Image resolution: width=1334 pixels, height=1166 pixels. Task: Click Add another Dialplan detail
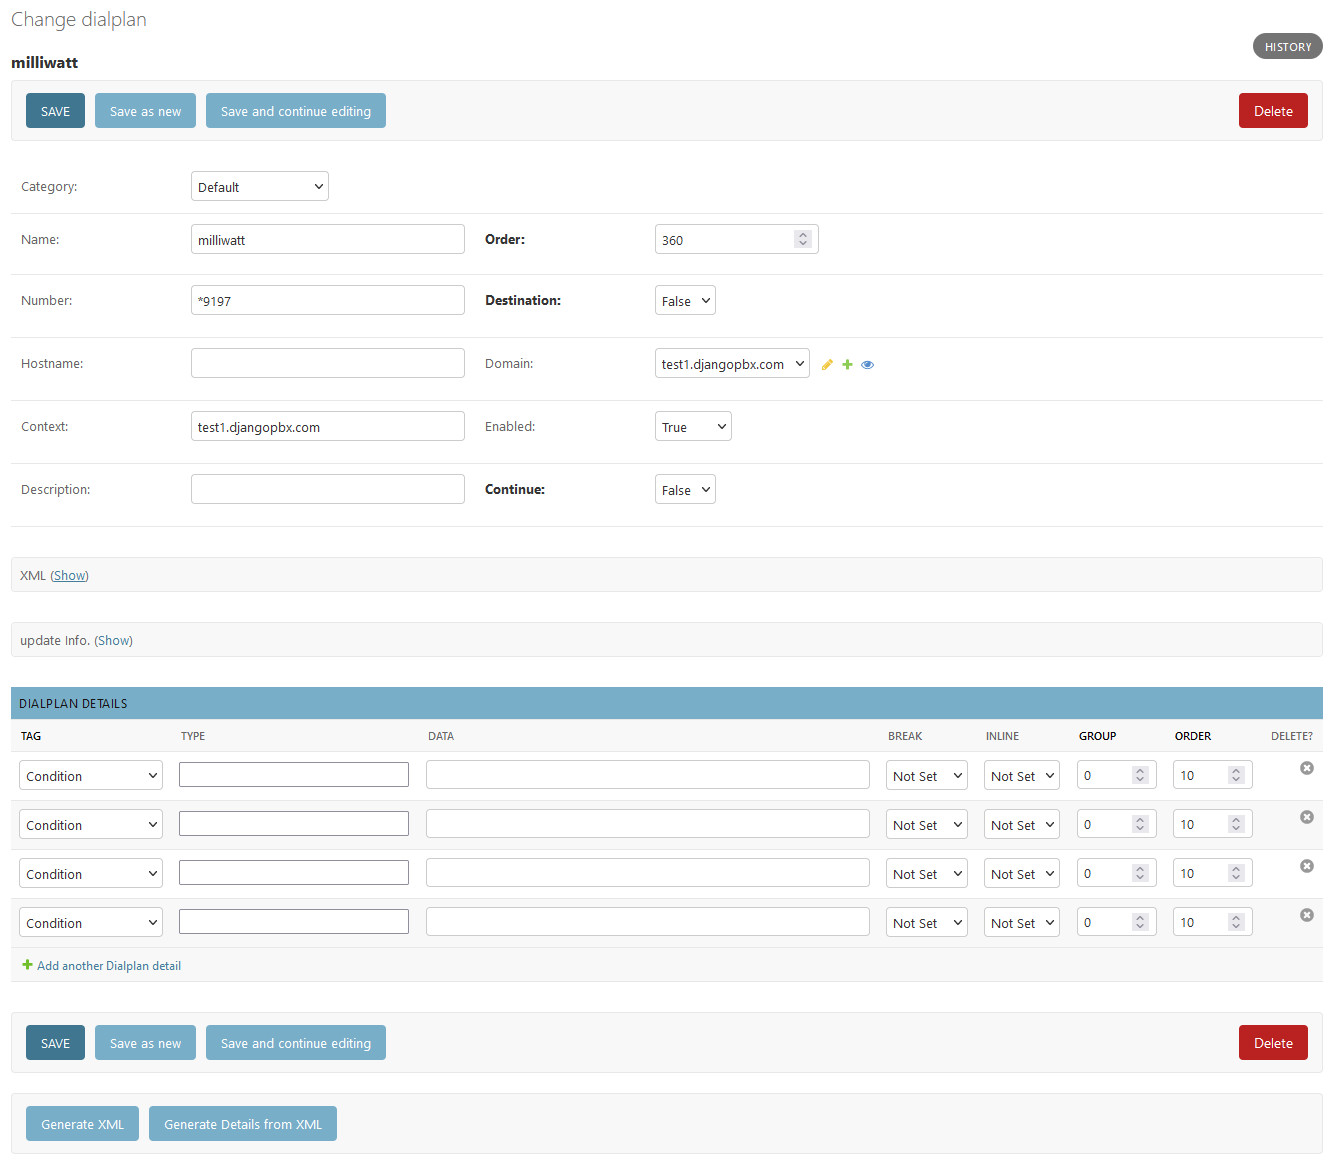click(108, 966)
